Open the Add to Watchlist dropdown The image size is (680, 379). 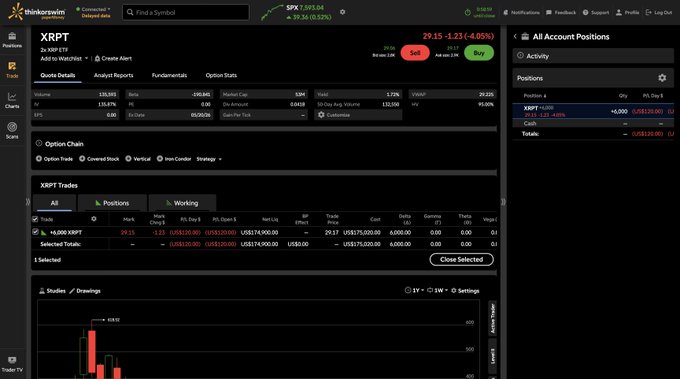click(x=64, y=59)
